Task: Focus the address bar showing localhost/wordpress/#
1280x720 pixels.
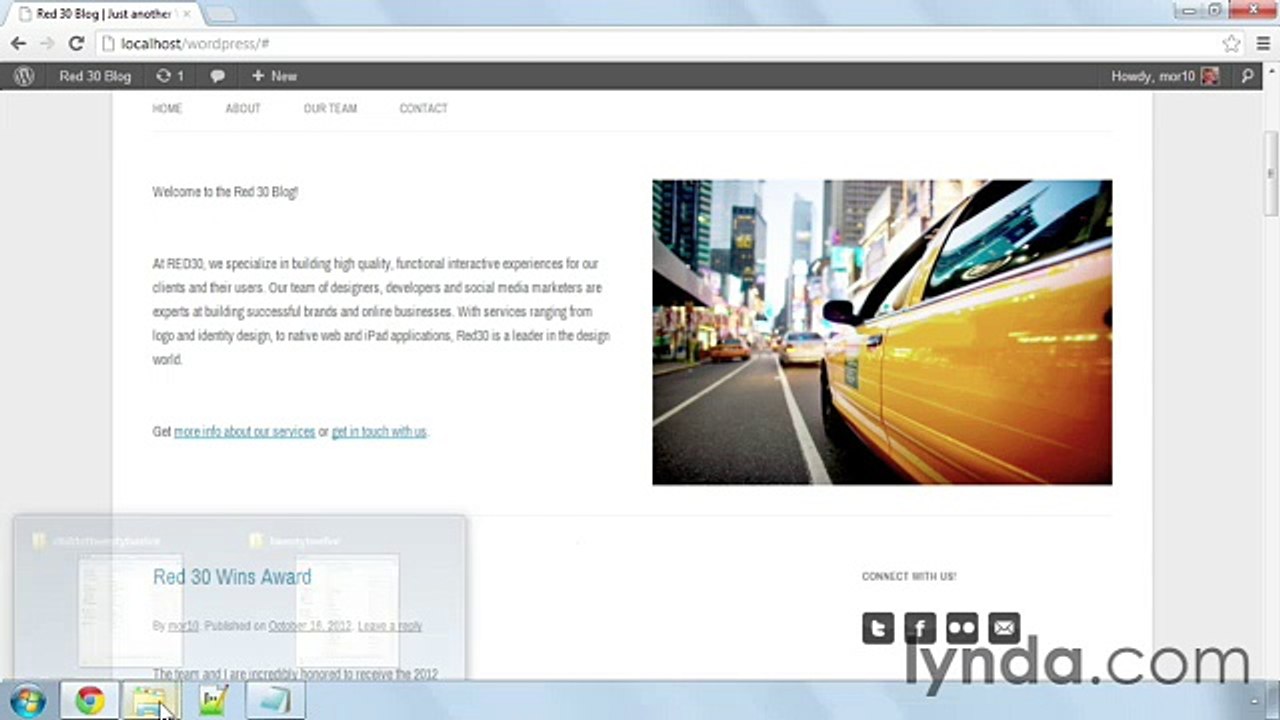Action: [671, 44]
